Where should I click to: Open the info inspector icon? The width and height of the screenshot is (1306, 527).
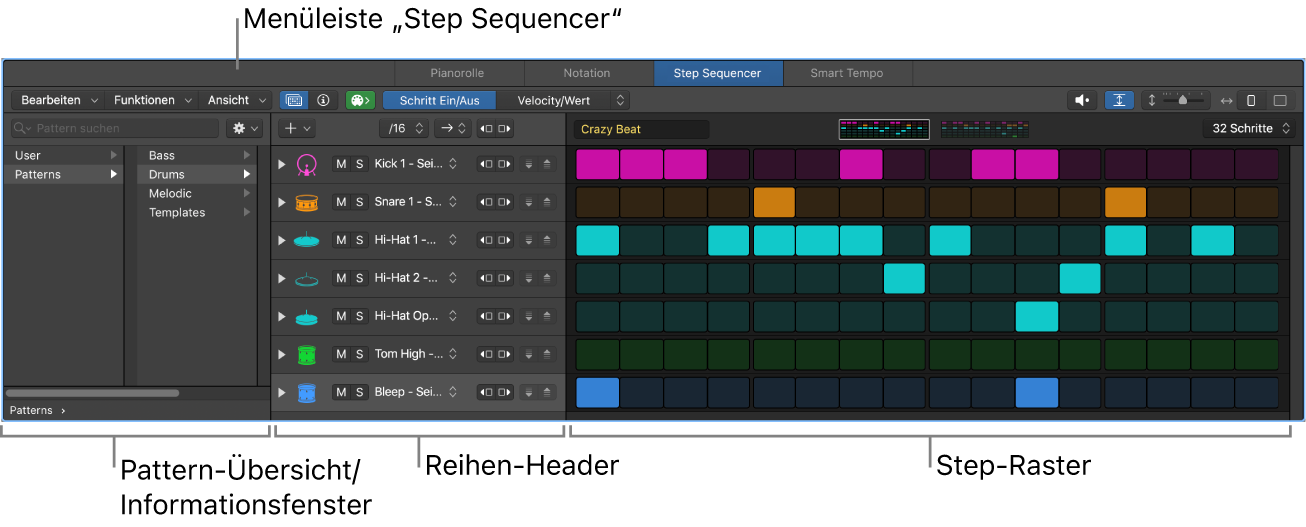[x=323, y=100]
